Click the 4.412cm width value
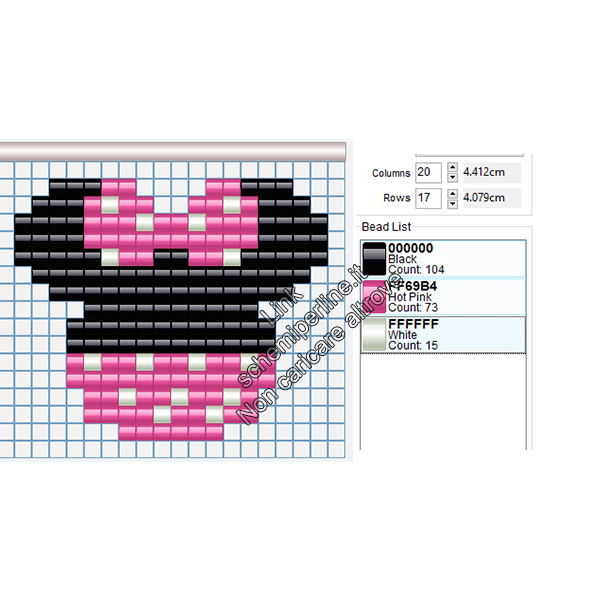The width and height of the screenshot is (600, 600). tap(484, 172)
